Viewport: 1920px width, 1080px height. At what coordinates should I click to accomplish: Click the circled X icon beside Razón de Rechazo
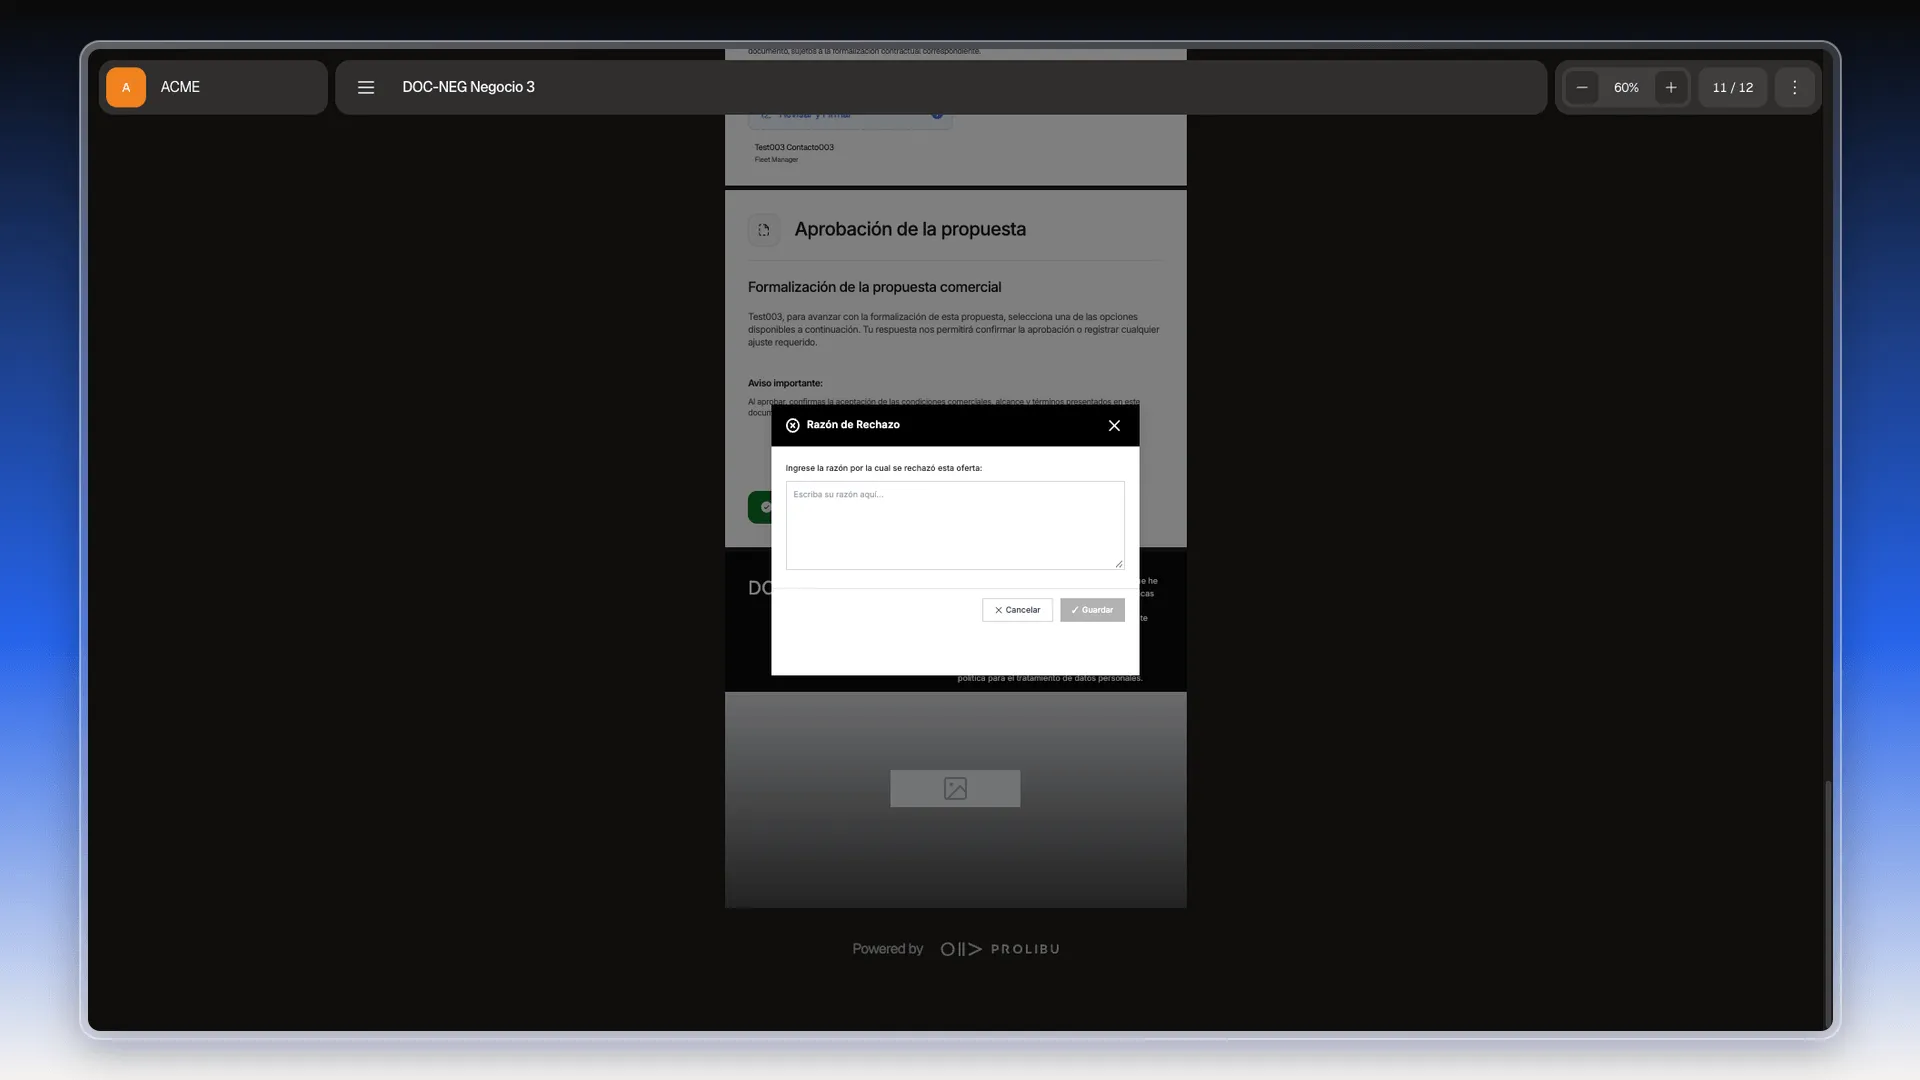pos(793,425)
